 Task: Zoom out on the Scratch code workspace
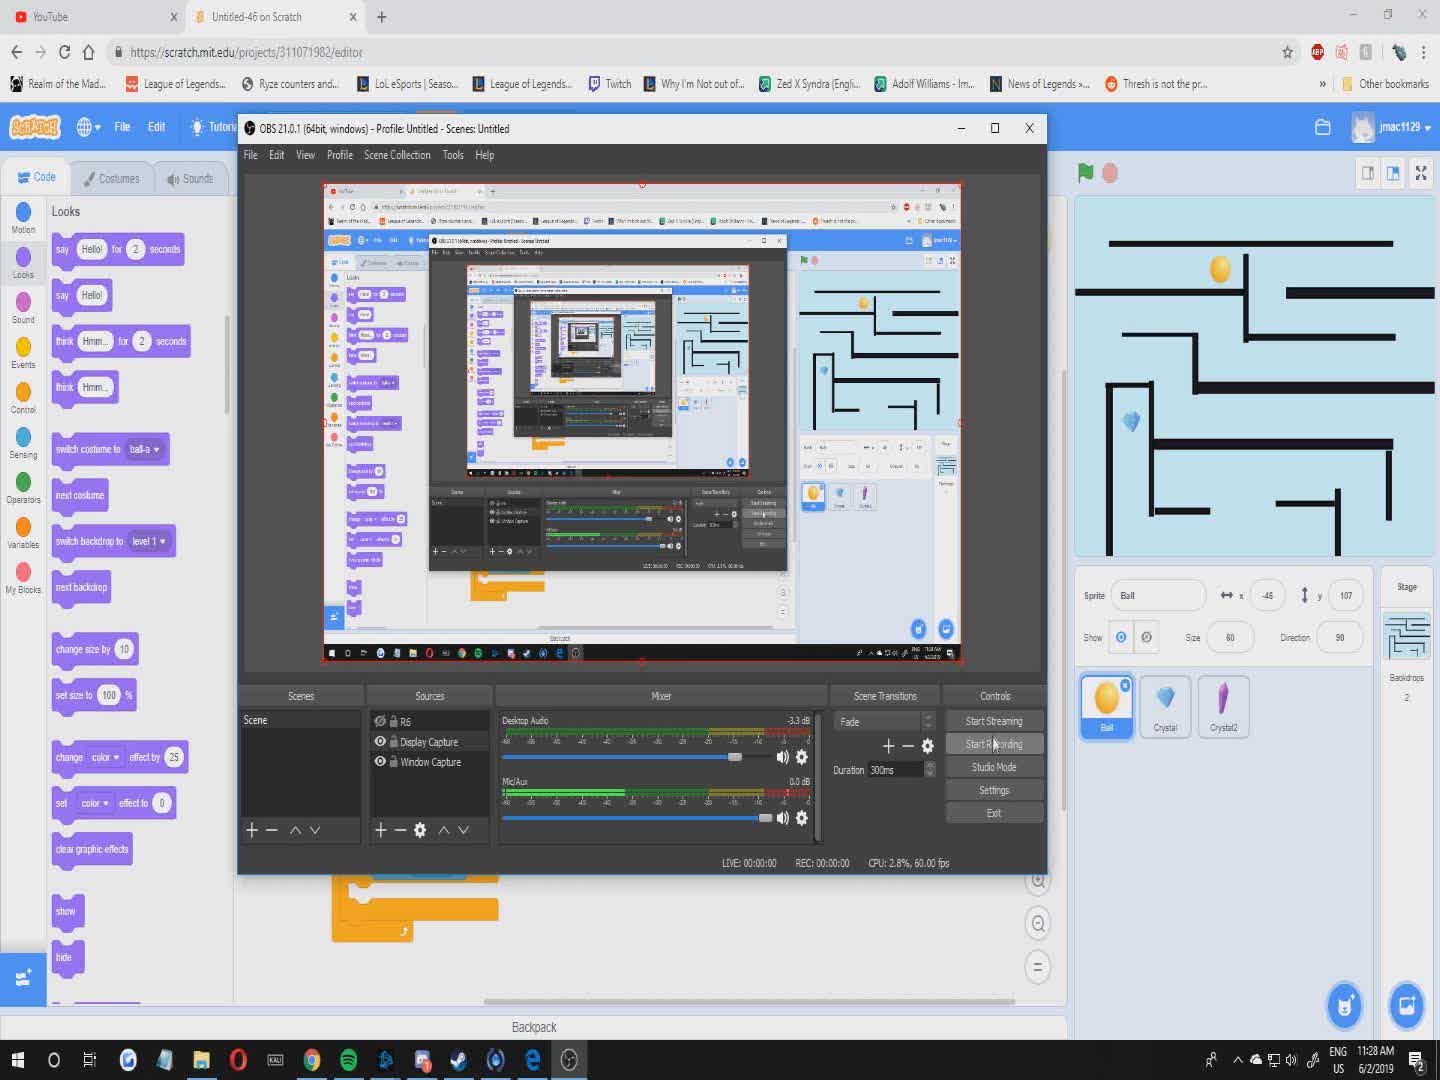point(1038,924)
